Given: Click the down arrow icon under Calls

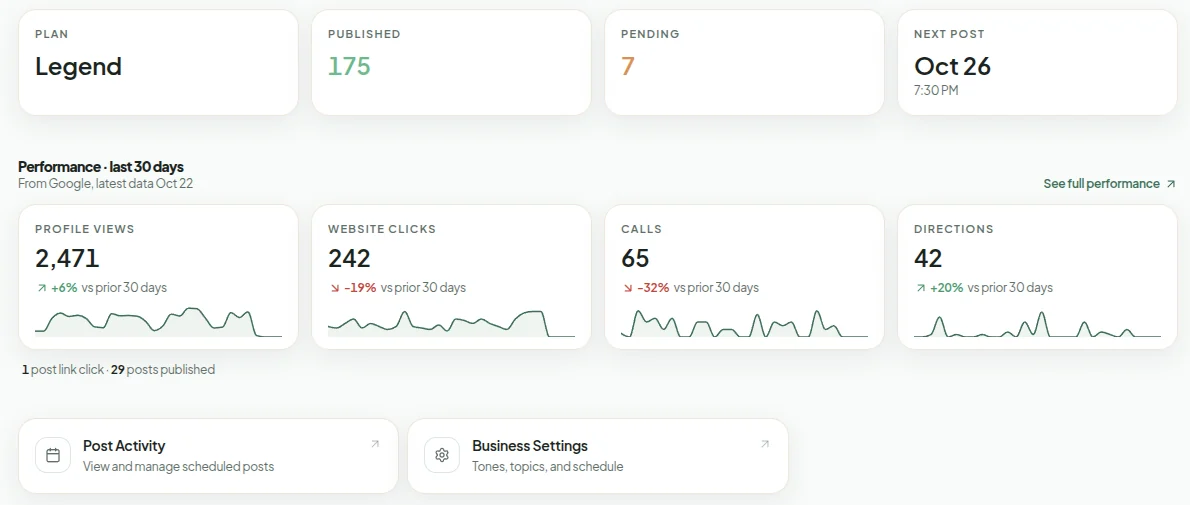Looking at the screenshot, I should tap(626, 288).
